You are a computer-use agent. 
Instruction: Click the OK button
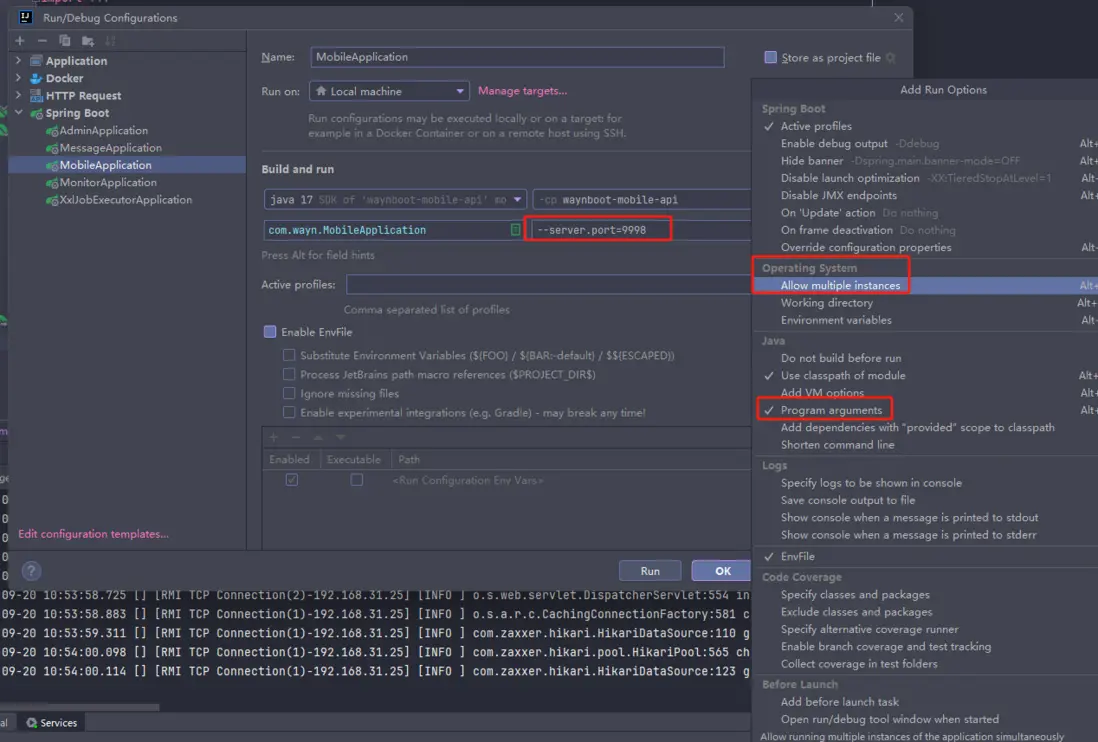pyautogui.click(x=722, y=571)
